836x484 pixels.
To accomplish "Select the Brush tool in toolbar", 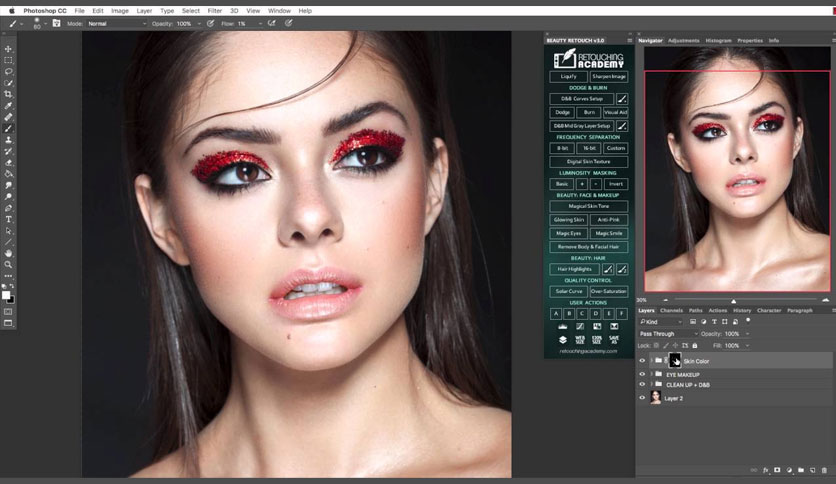I will pos(9,128).
